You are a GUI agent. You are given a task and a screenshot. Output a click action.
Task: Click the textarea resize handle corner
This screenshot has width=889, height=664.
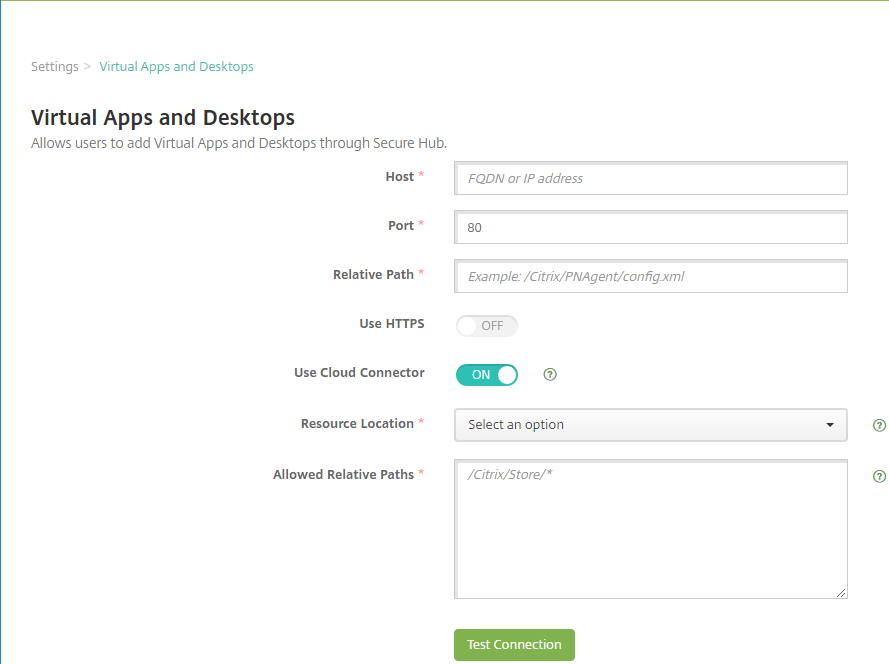(x=841, y=593)
